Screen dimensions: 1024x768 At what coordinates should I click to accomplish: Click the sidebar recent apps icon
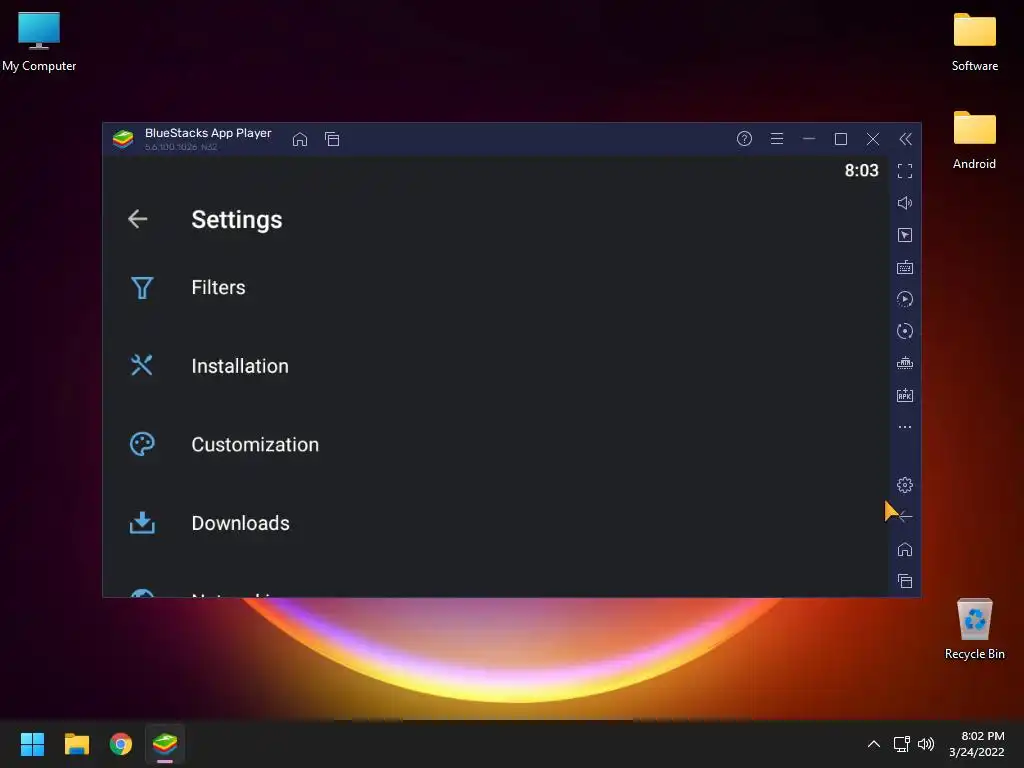coord(904,581)
